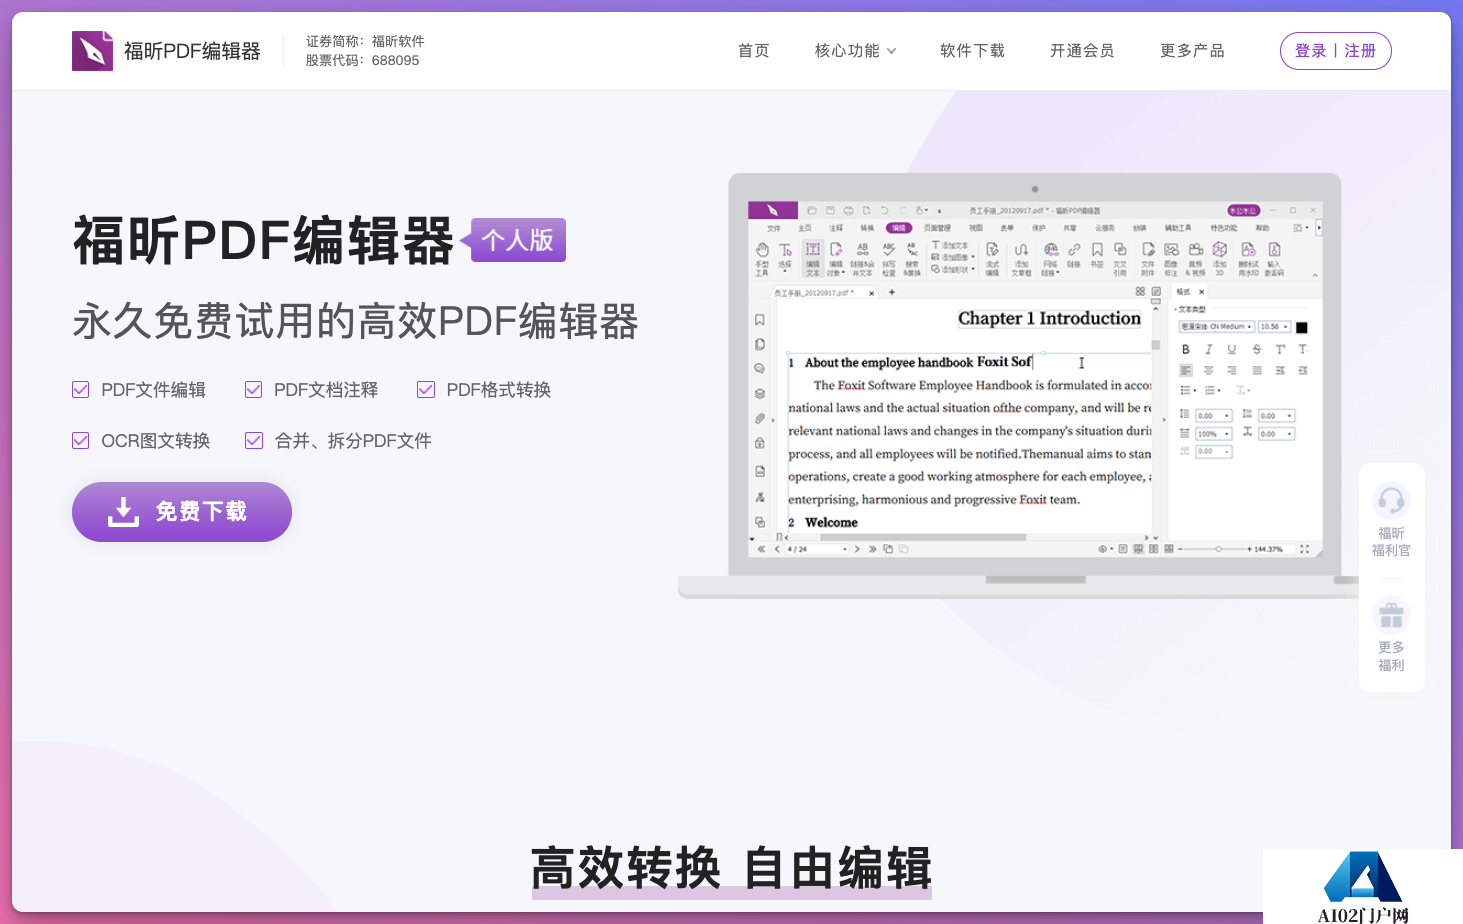This screenshot has height=924, width=1463.
Task: Click the 编辑对象 edit object icon
Action: point(836,249)
